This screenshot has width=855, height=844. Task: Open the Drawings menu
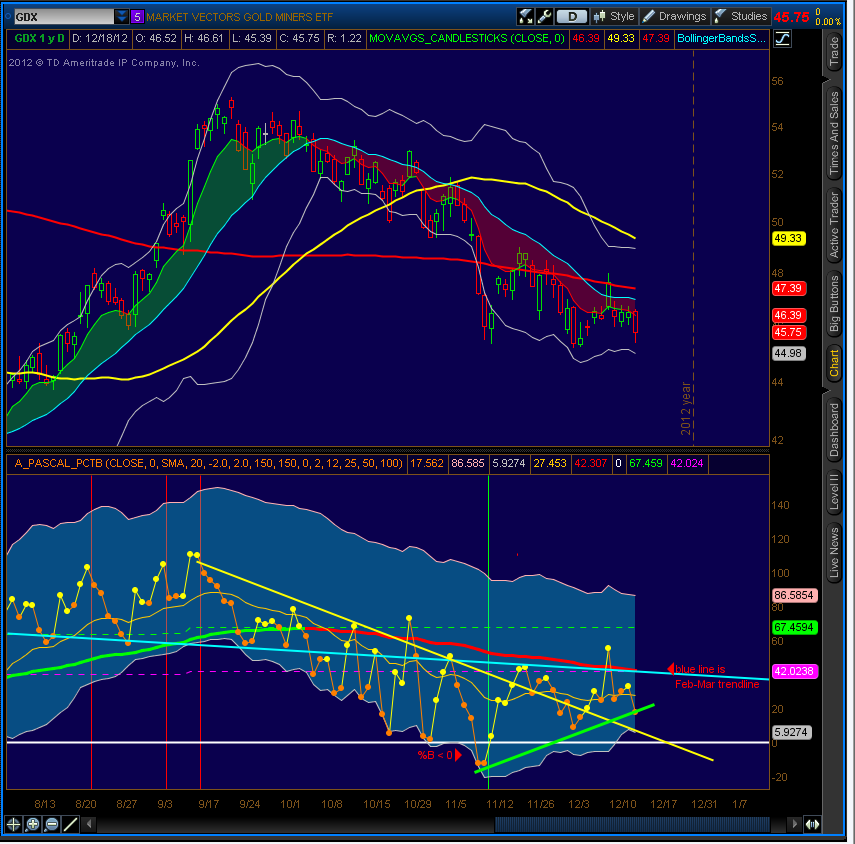[674, 16]
